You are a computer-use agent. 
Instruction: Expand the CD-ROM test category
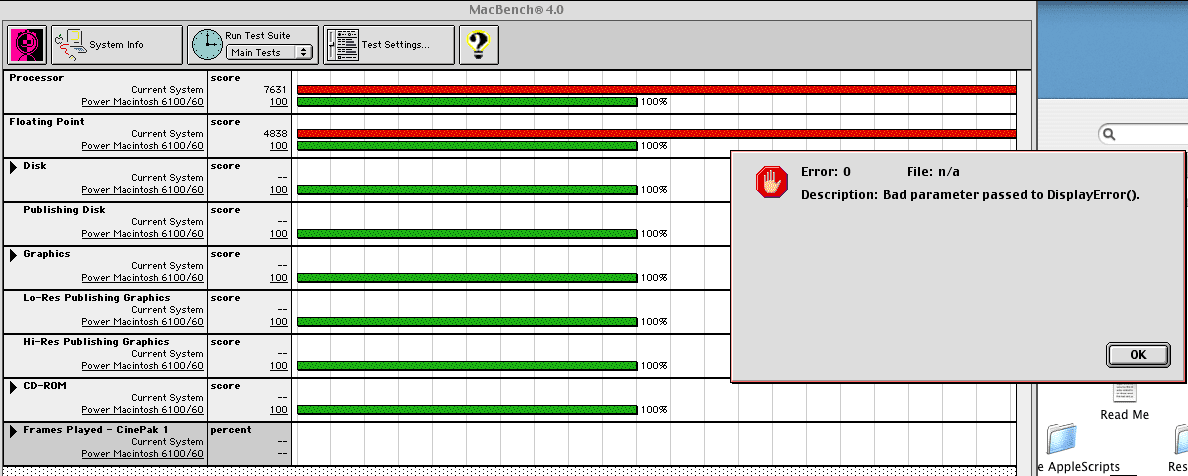point(14,387)
